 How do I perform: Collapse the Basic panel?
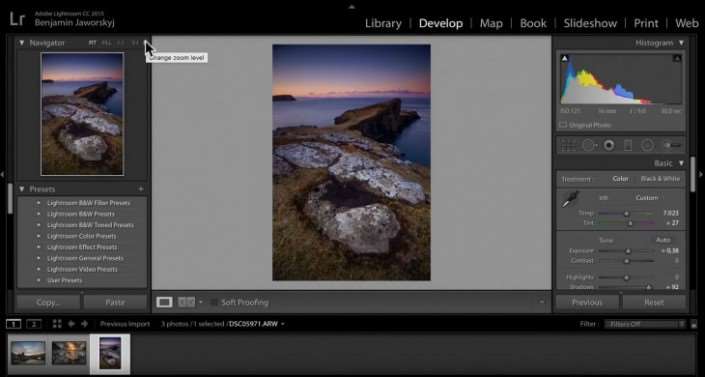coord(681,163)
